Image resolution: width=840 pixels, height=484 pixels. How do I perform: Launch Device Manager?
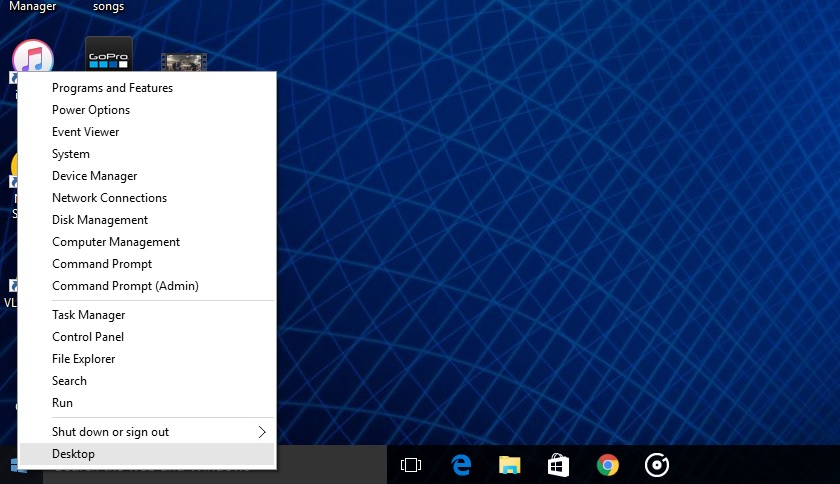point(147,176)
